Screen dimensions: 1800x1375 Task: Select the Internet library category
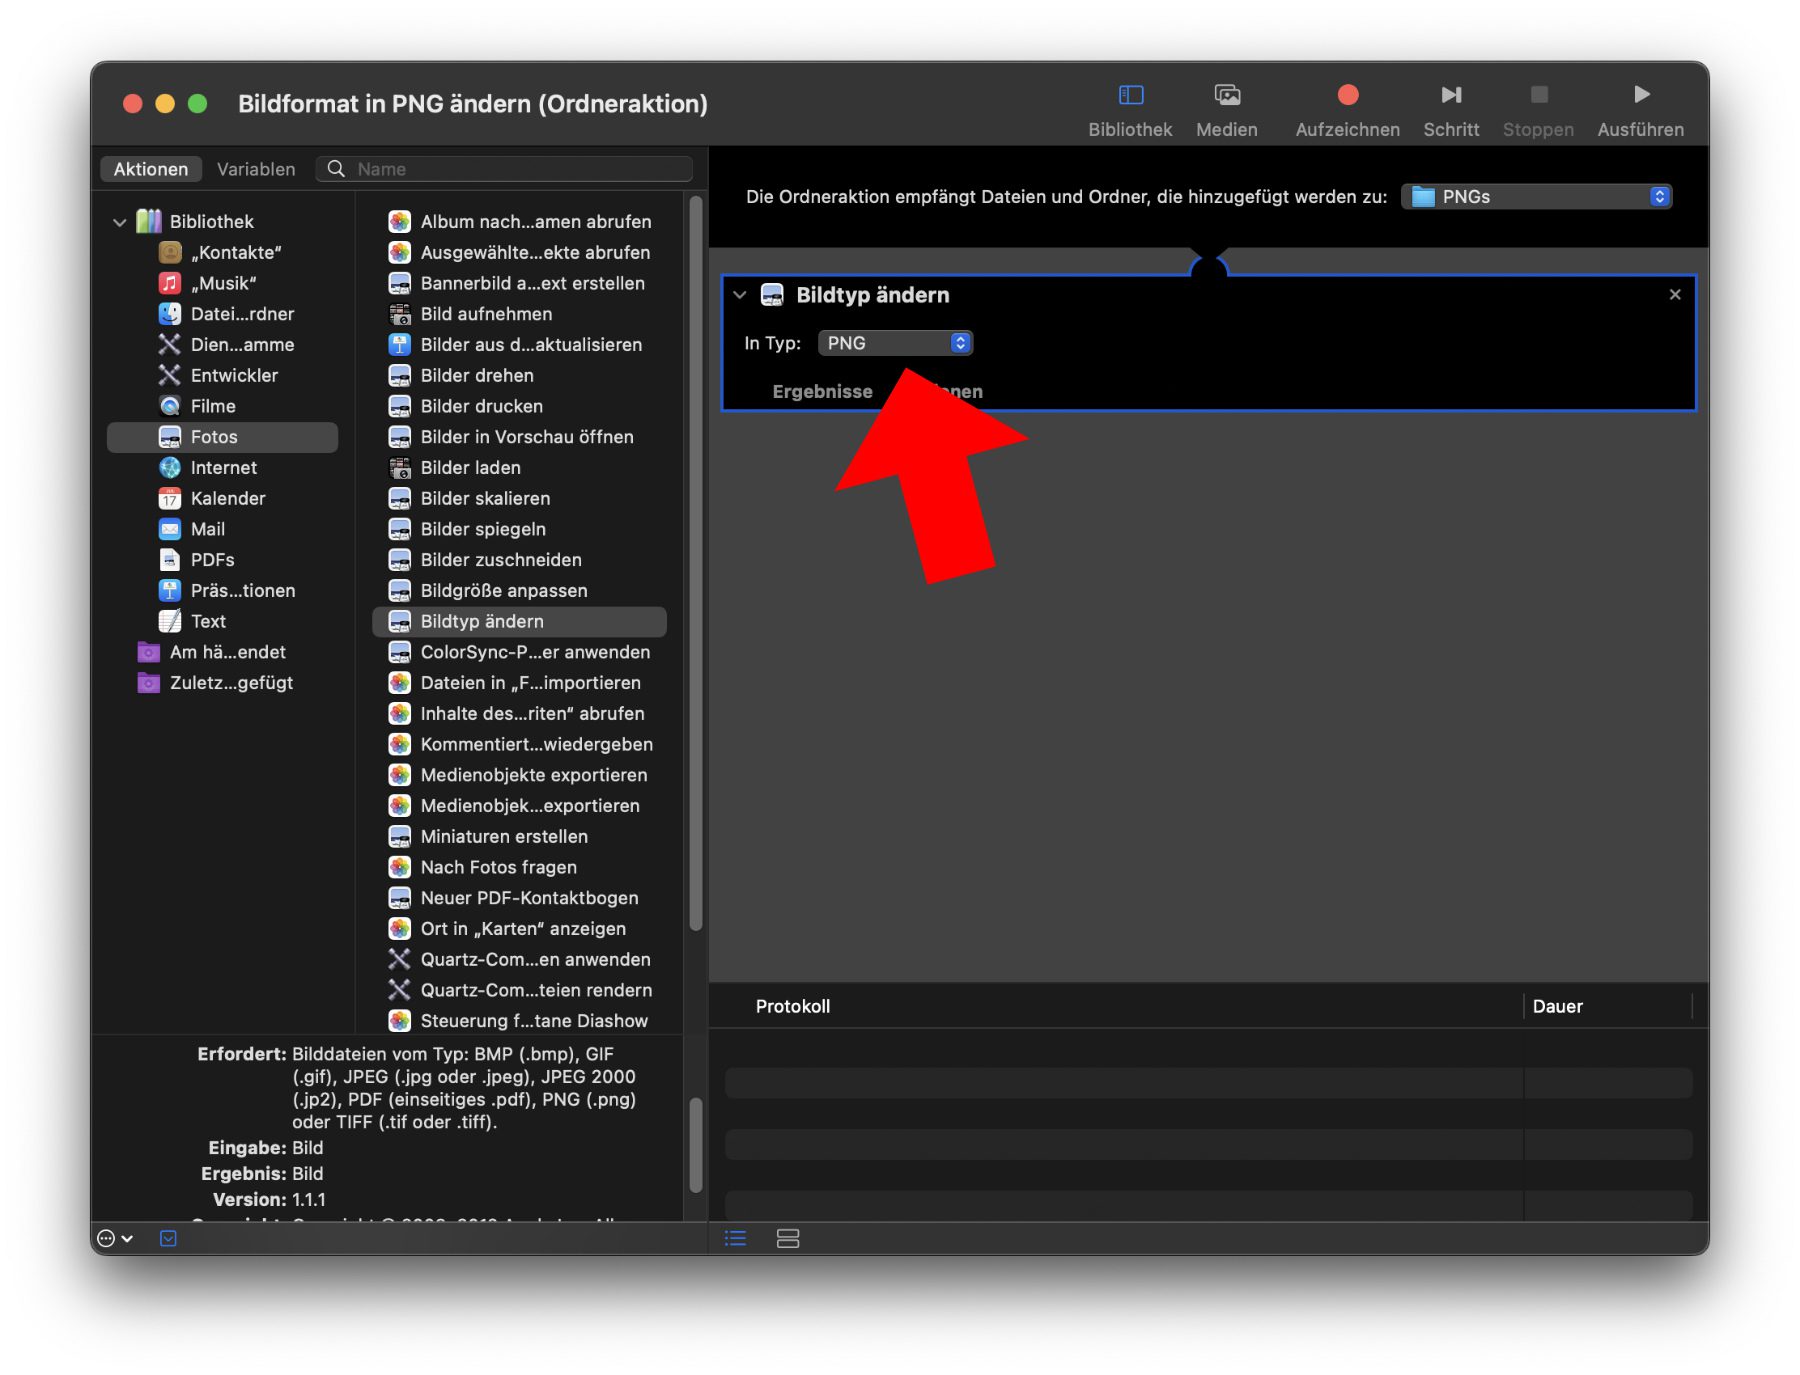[x=223, y=468]
